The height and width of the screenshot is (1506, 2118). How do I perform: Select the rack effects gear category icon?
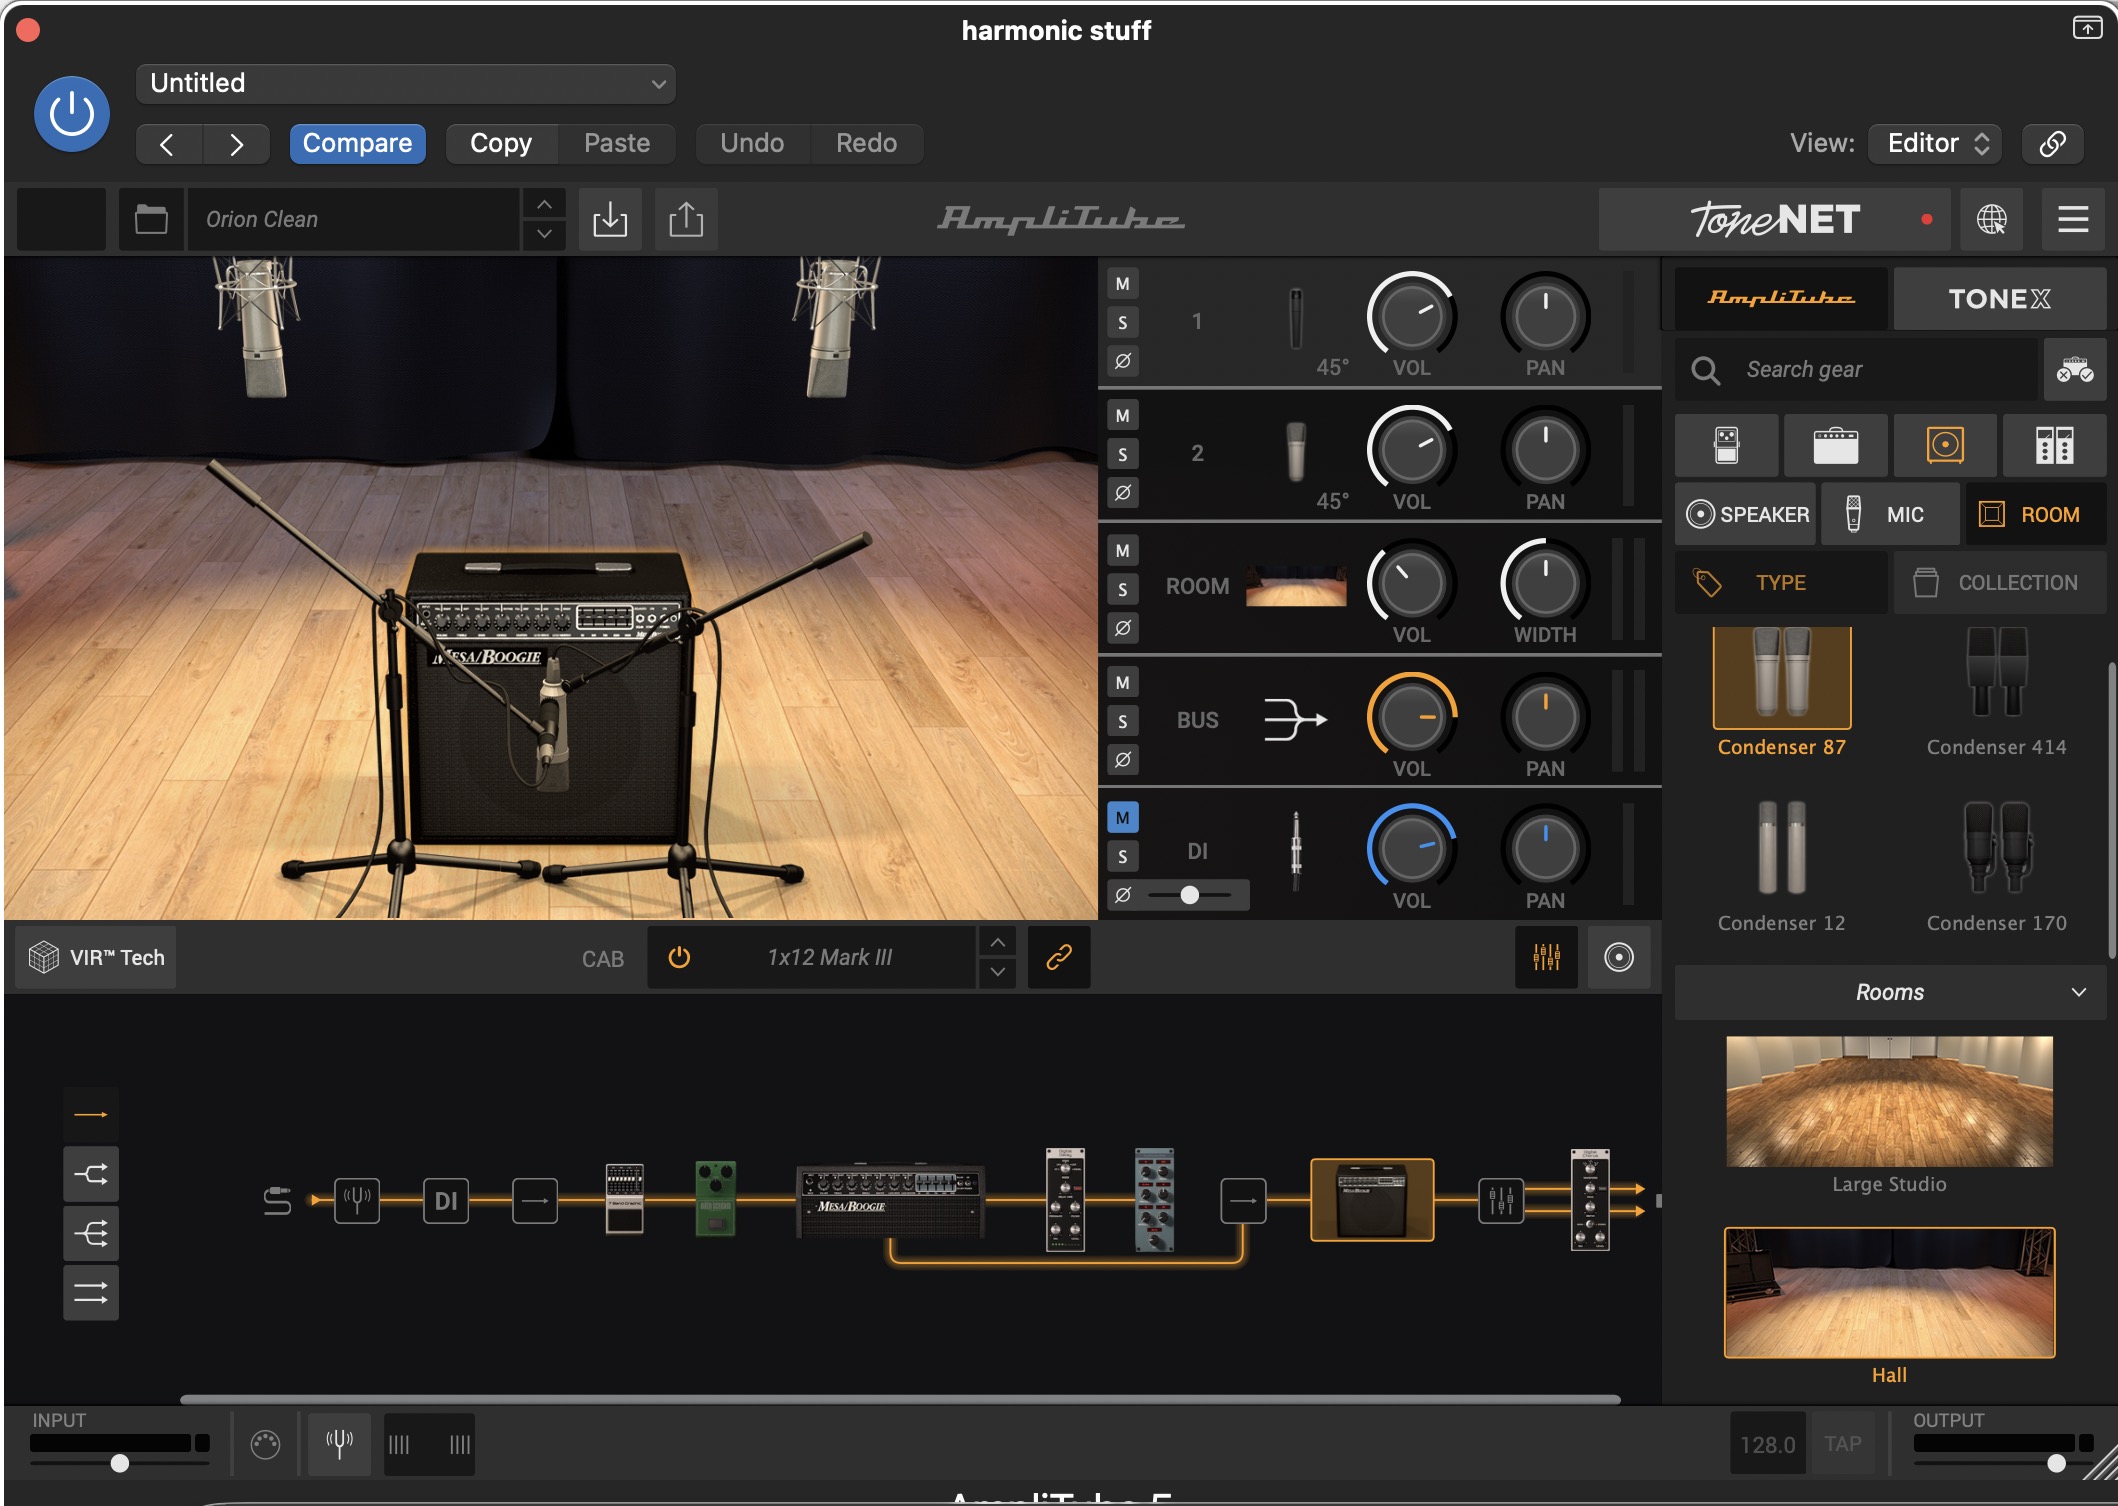click(x=2054, y=445)
